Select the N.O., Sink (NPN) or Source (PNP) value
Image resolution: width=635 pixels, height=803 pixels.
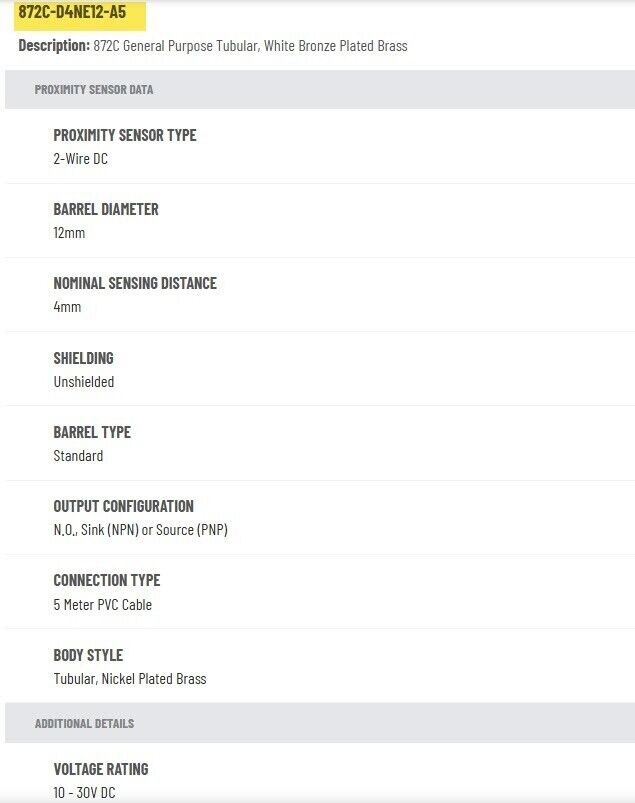(x=140, y=530)
